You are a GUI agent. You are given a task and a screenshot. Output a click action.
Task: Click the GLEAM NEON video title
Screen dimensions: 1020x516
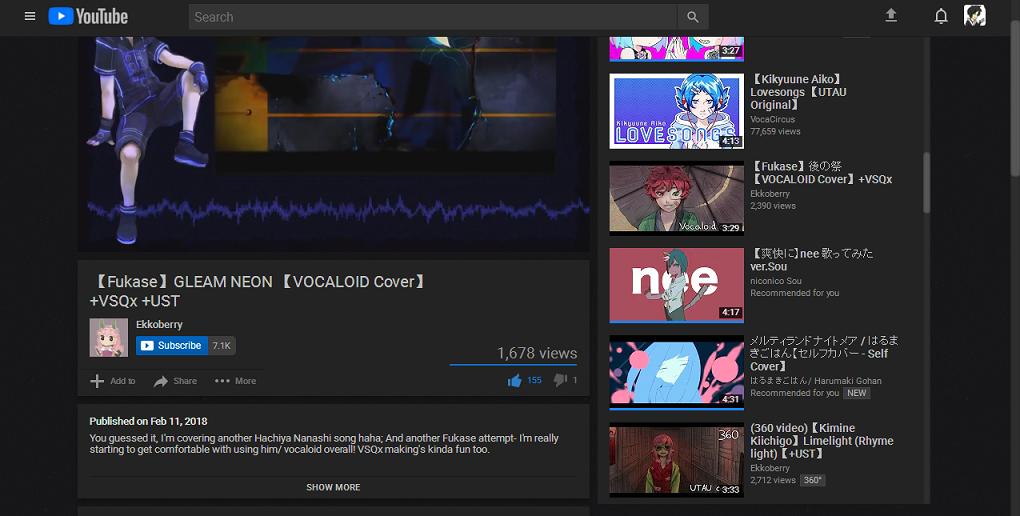click(x=260, y=291)
